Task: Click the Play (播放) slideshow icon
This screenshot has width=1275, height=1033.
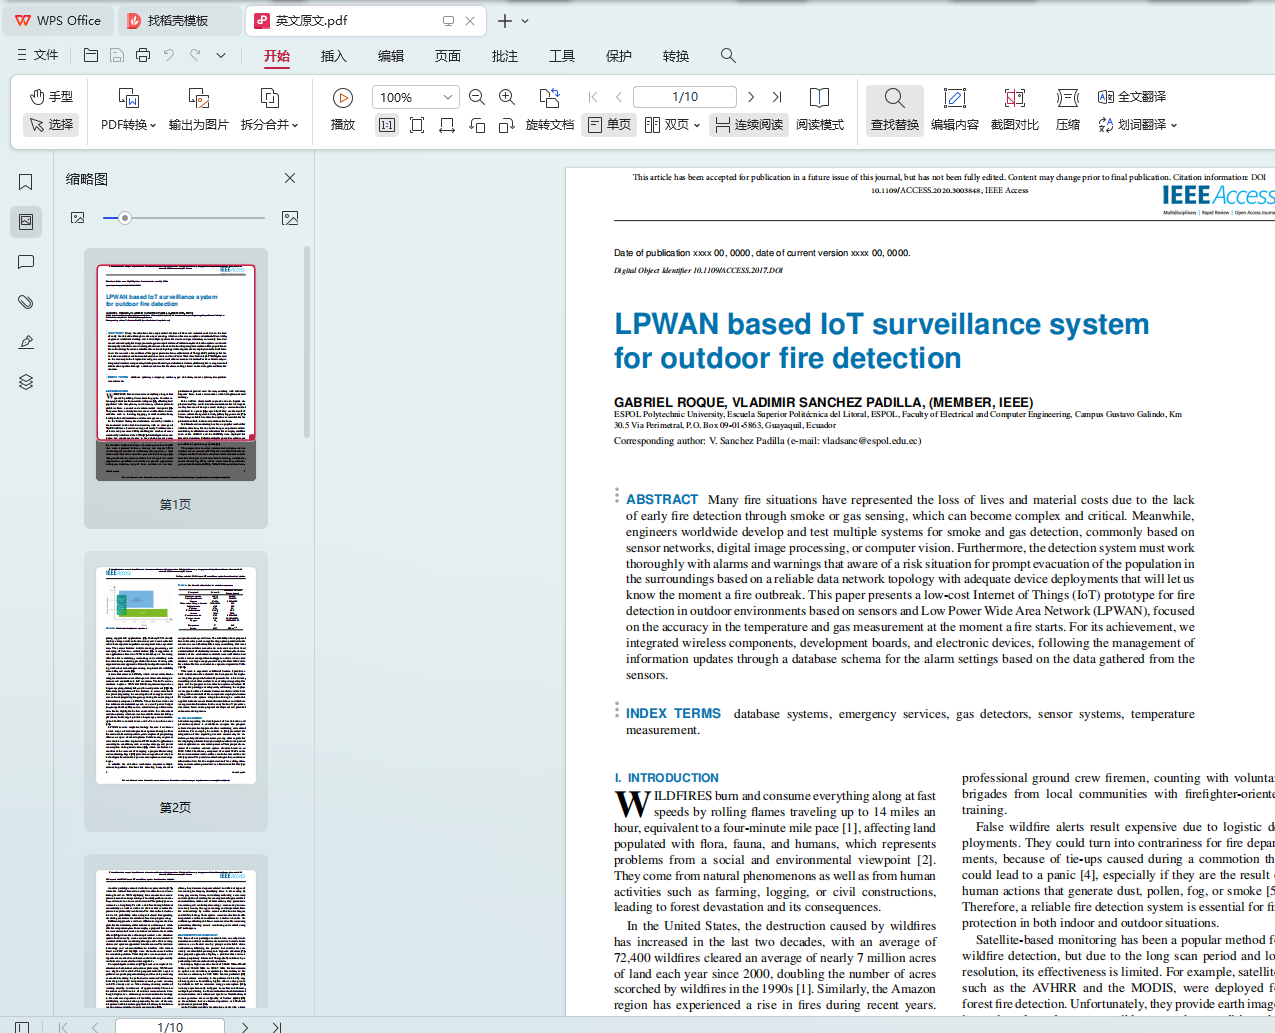Action: [x=343, y=98]
